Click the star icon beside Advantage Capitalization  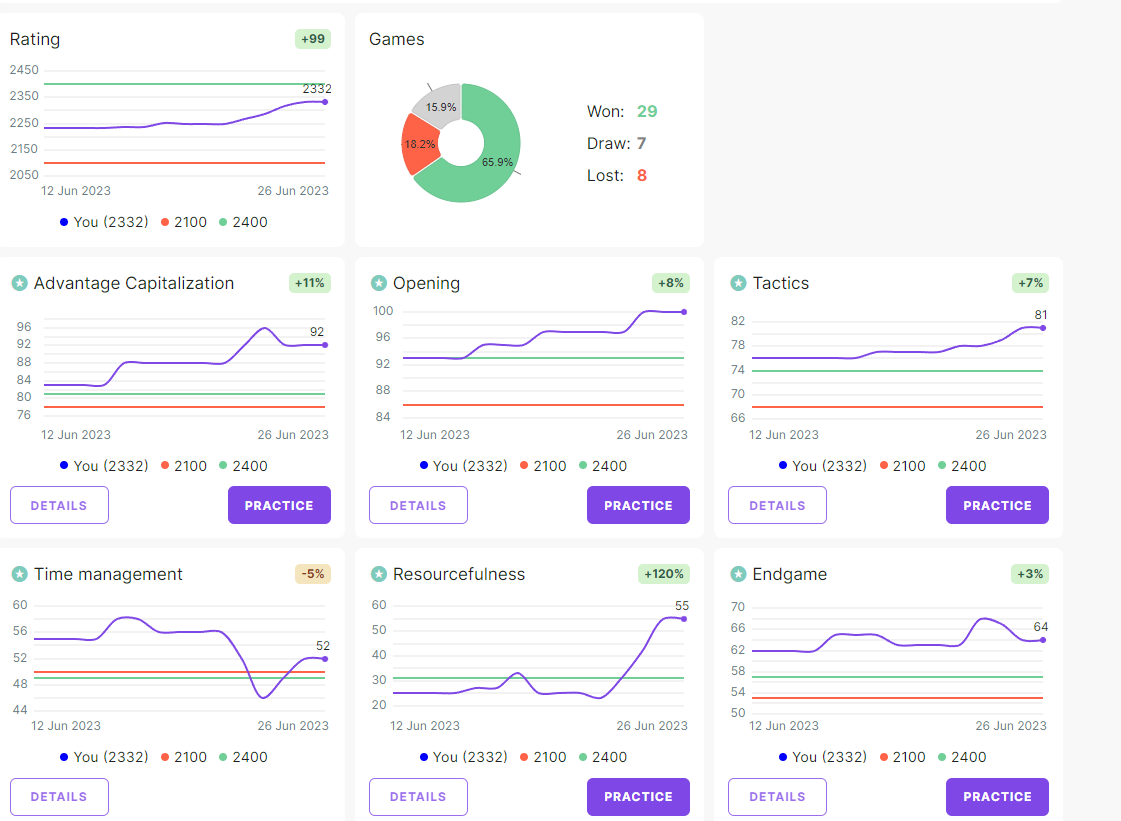19,283
